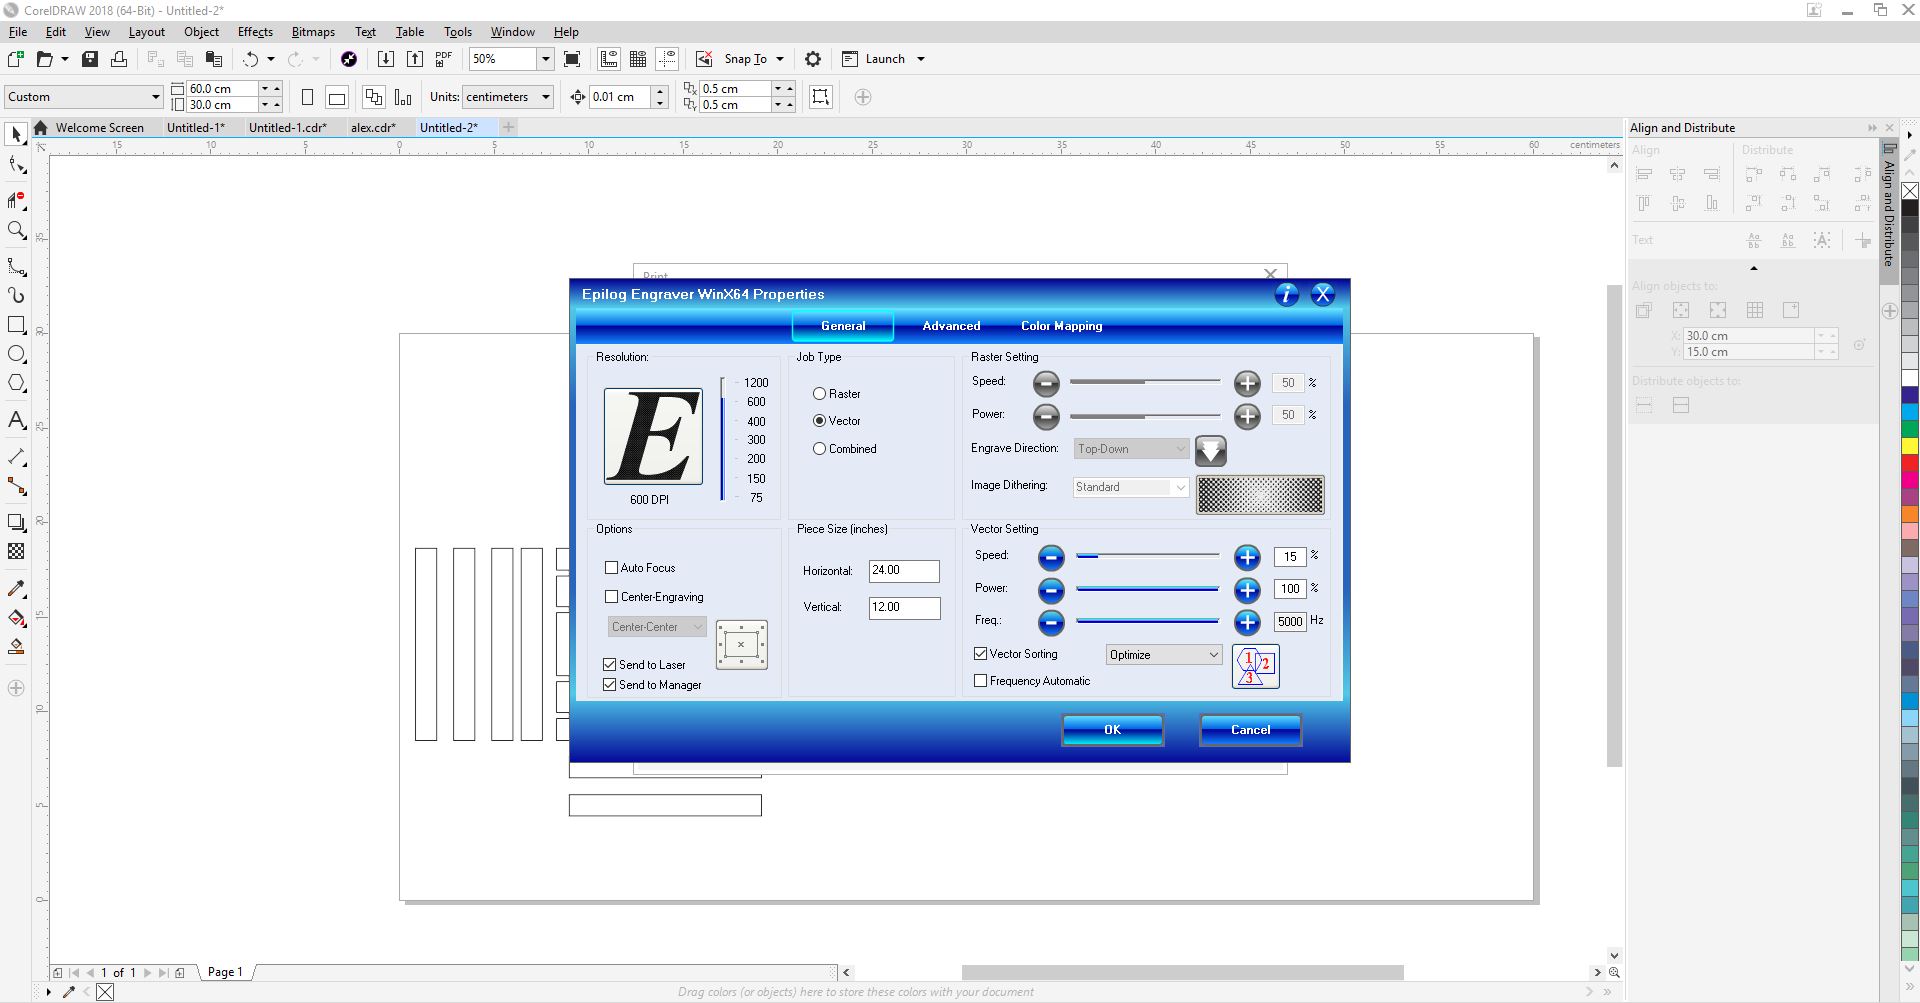Select the Interactive Fill tool
The height and width of the screenshot is (1003, 1920).
(16, 618)
